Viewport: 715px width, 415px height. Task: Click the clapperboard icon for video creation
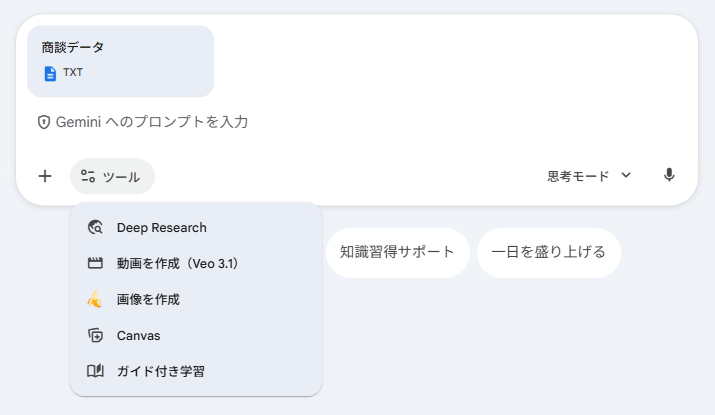(x=95, y=263)
